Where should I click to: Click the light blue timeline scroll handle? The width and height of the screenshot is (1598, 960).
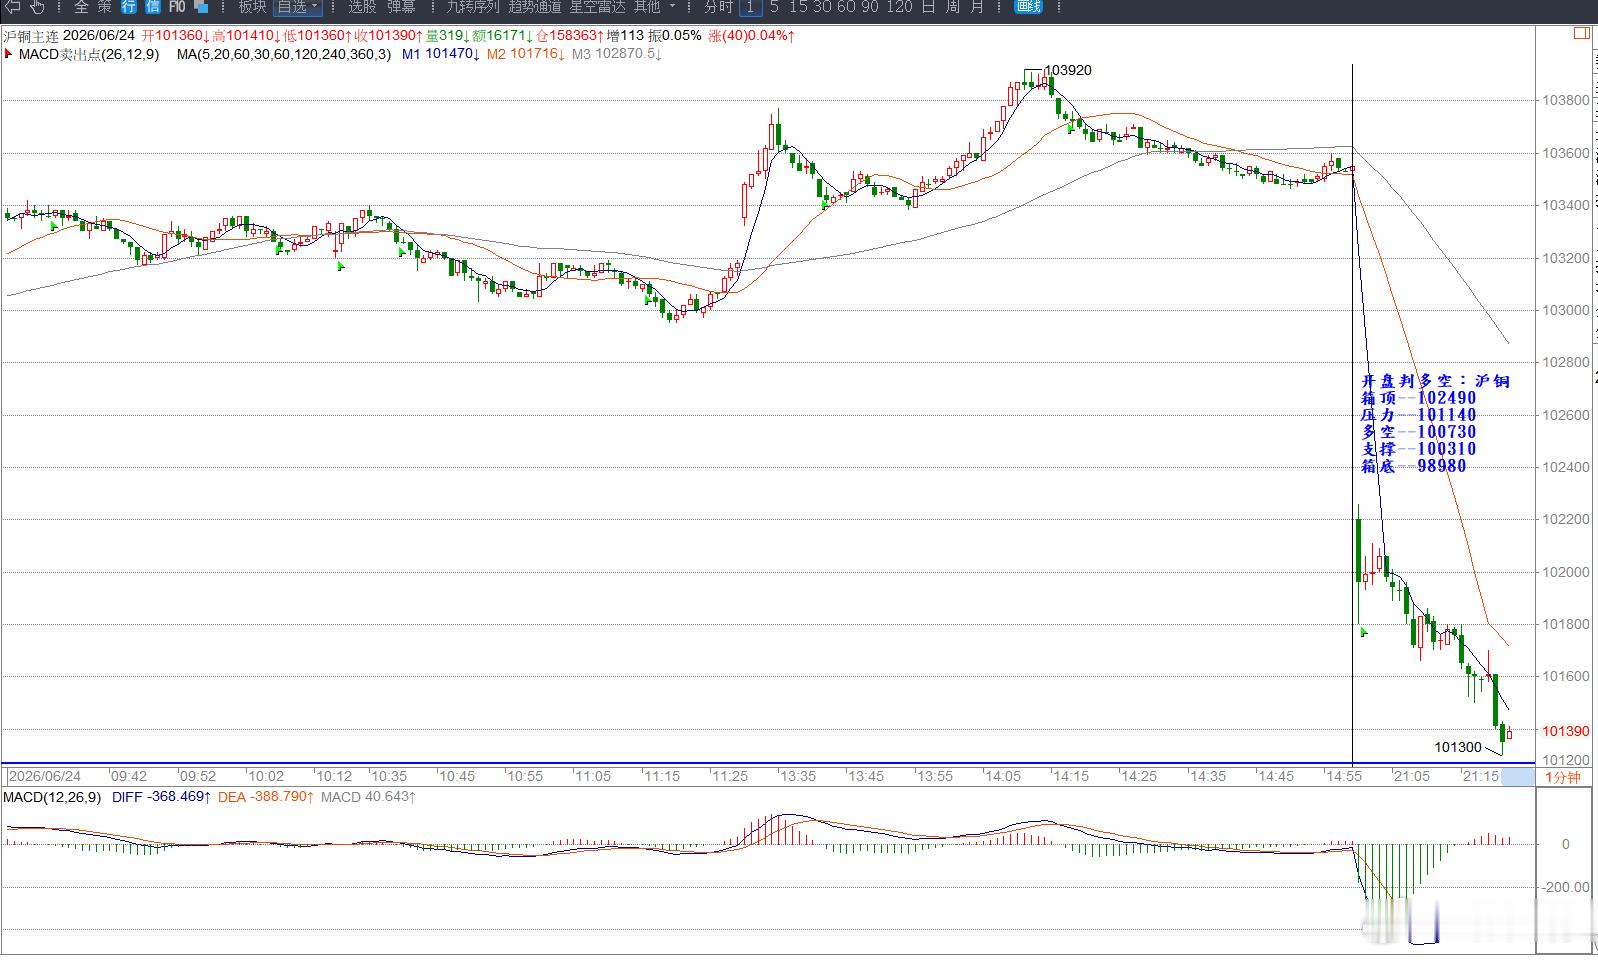pyautogui.click(x=1518, y=776)
